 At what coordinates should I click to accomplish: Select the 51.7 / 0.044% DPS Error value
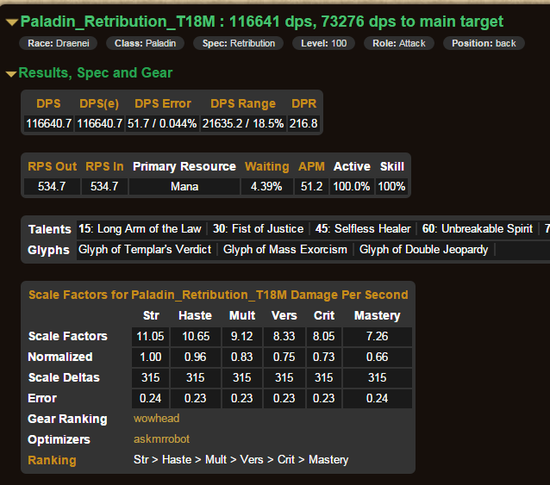(162, 124)
